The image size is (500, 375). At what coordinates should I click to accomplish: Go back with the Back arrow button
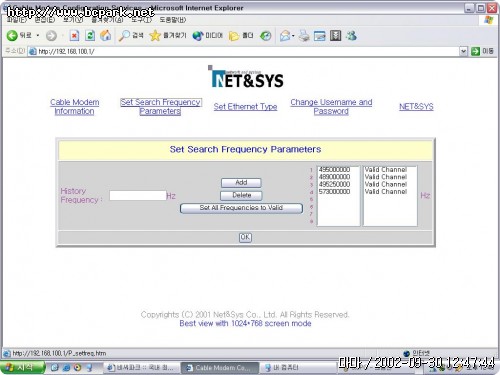pyautogui.click(x=19, y=35)
